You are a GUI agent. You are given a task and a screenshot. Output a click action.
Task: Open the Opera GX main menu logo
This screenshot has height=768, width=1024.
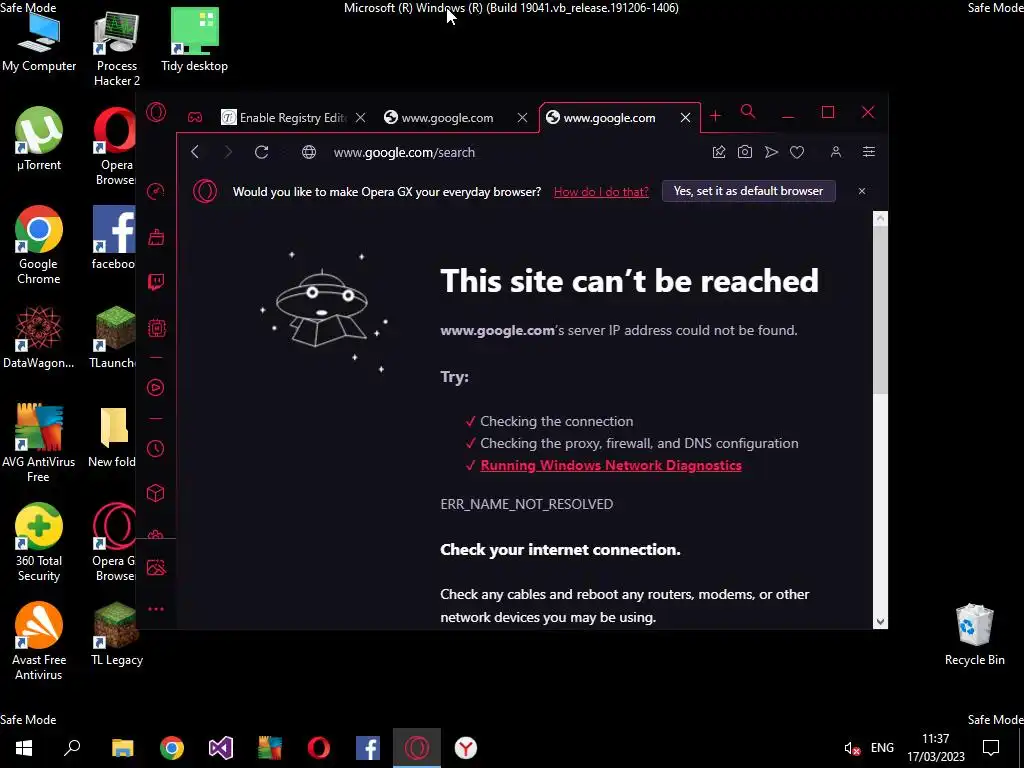tap(156, 112)
